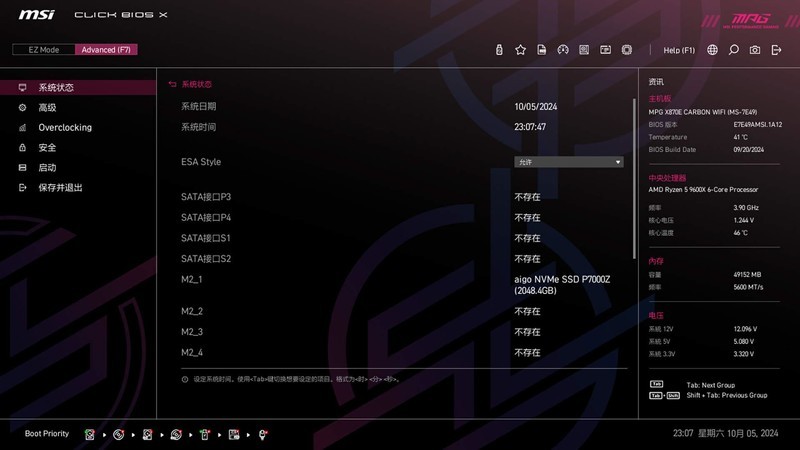Change language via the globe icon
This screenshot has width=800, height=450.
(712, 49)
